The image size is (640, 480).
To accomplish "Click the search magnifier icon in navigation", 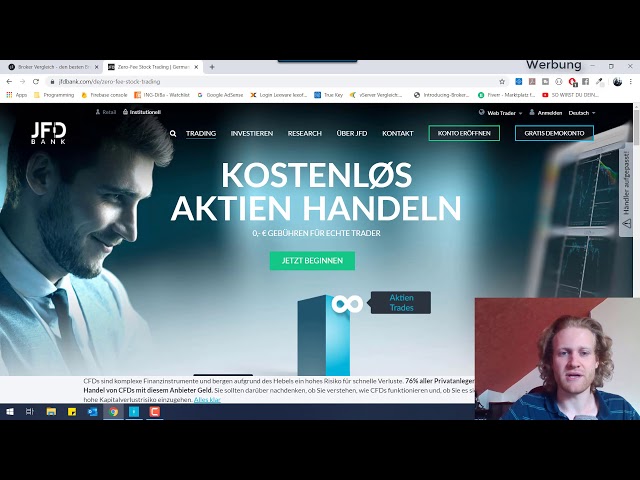I will pos(173,133).
